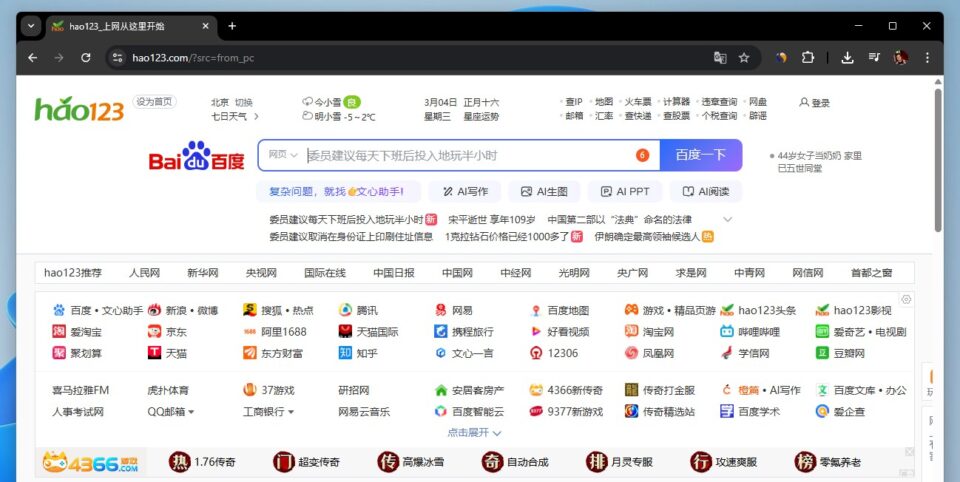
Task: Open the AI PPT tool button
Action: (625, 192)
